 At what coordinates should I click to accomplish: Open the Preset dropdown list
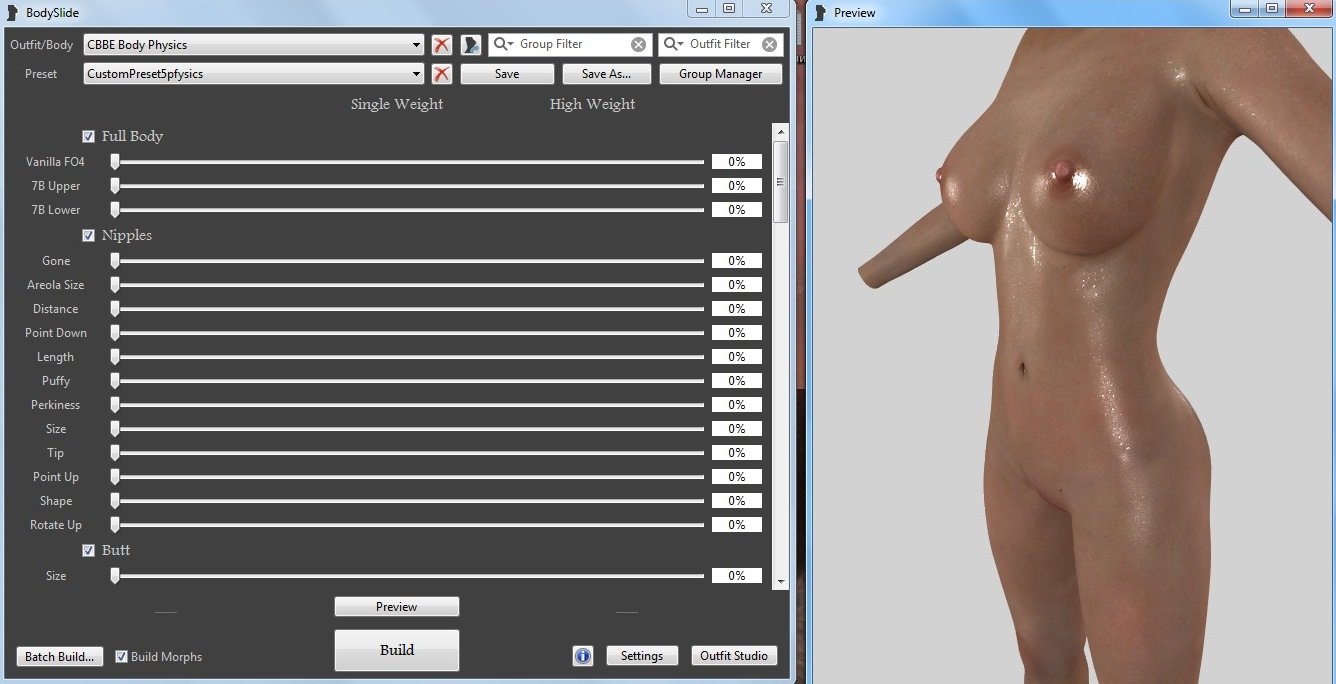[x=417, y=74]
